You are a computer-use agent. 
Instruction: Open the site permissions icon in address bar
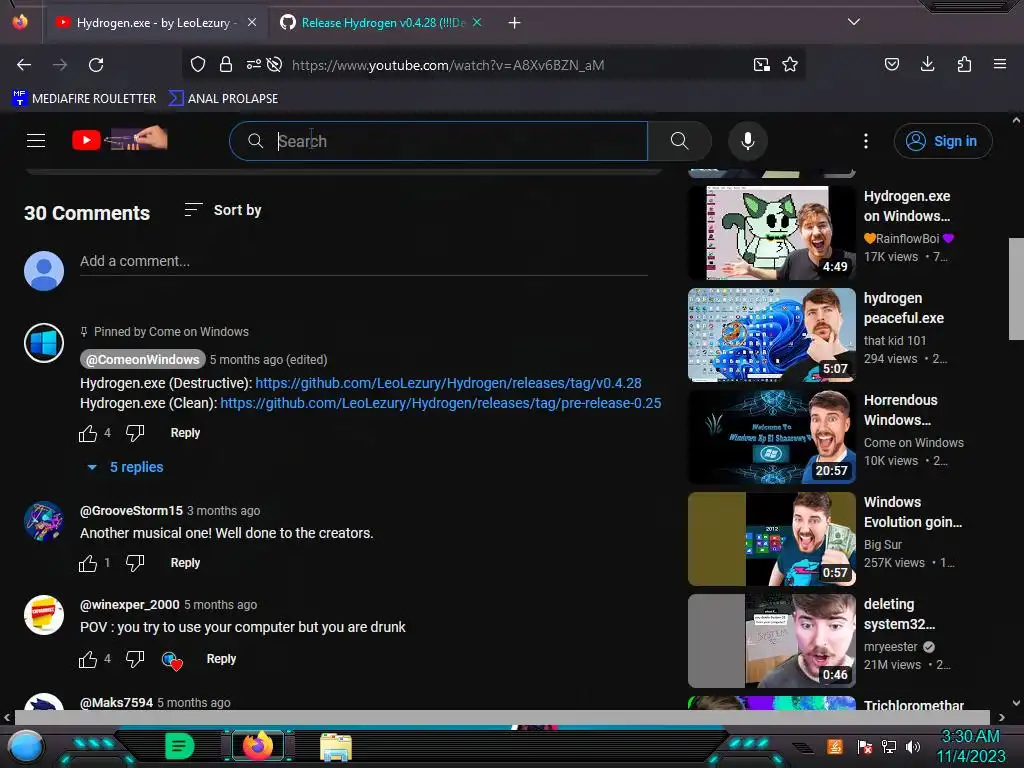click(253, 64)
